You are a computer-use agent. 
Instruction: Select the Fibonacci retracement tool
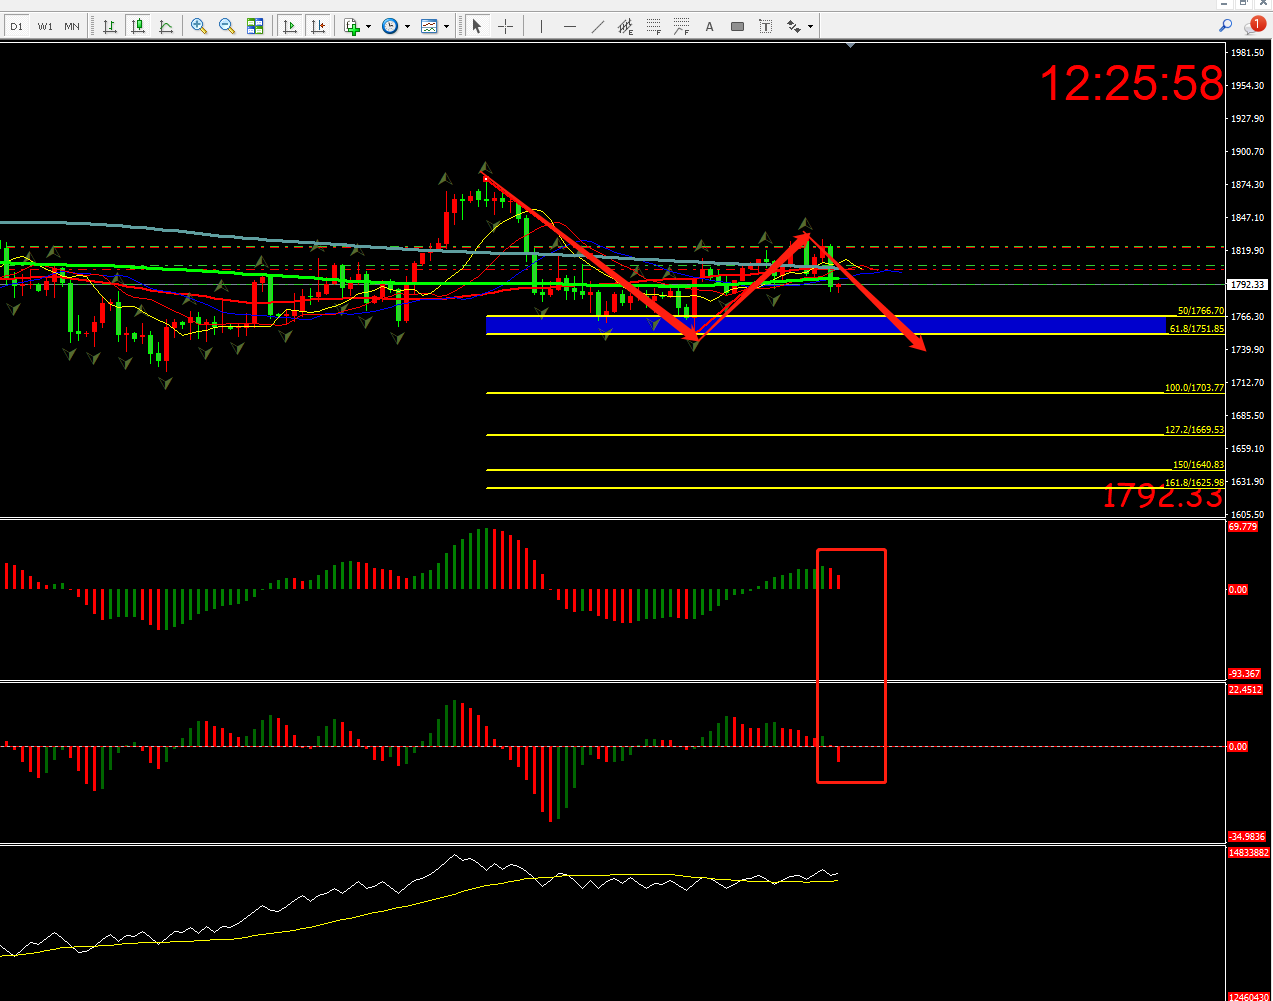coord(653,26)
